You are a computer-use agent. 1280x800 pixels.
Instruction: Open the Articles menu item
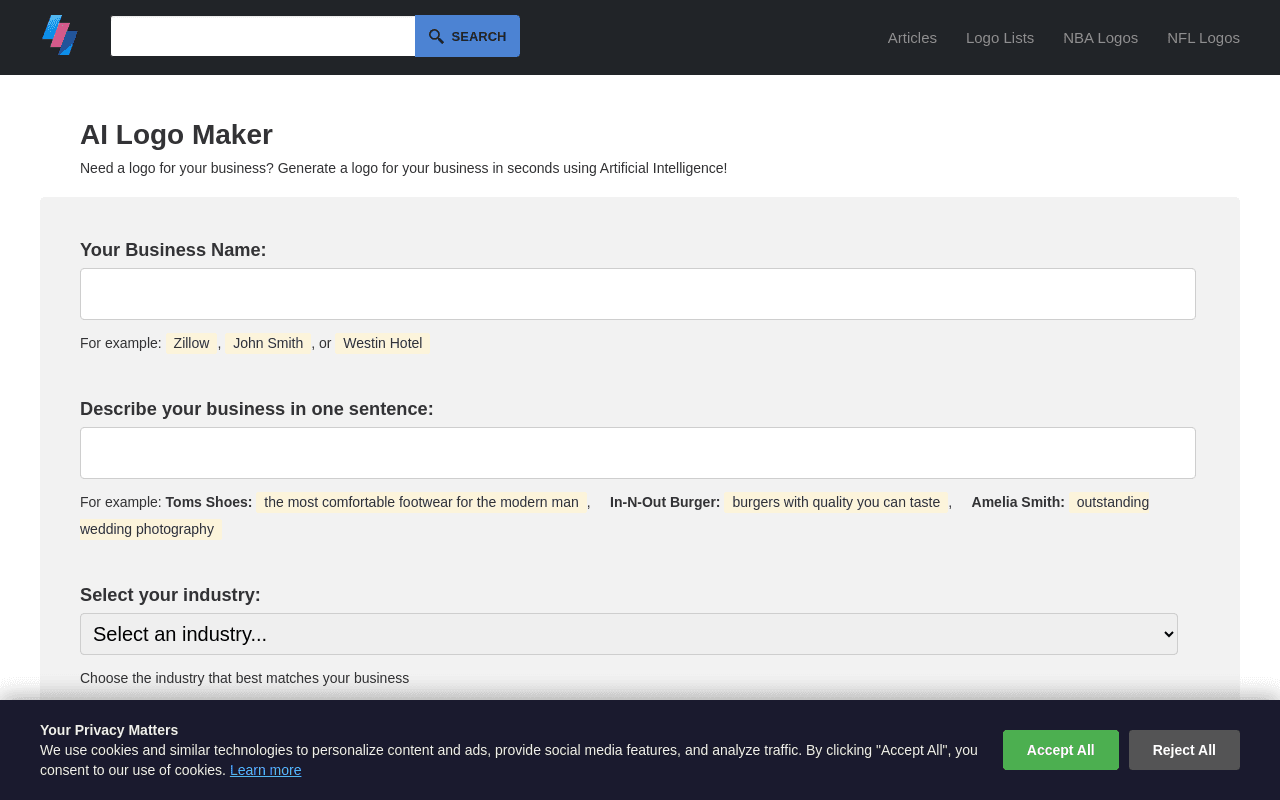click(912, 38)
